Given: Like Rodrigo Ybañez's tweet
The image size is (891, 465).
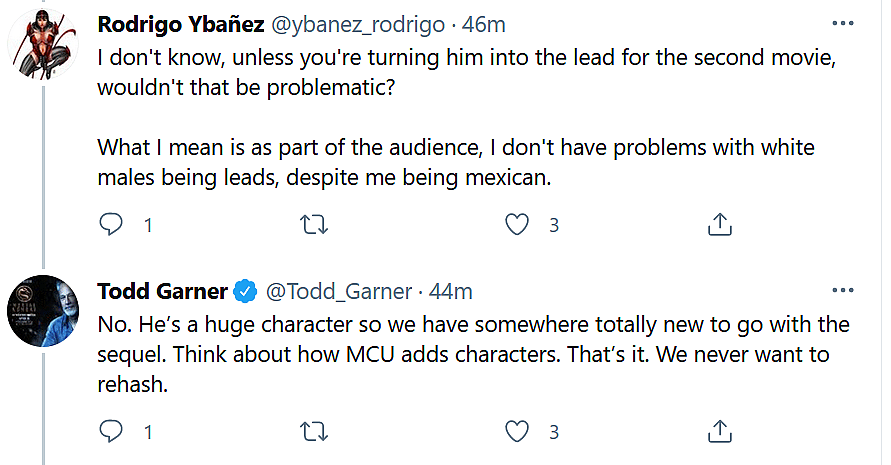Looking at the screenshot, I should 517,225.
